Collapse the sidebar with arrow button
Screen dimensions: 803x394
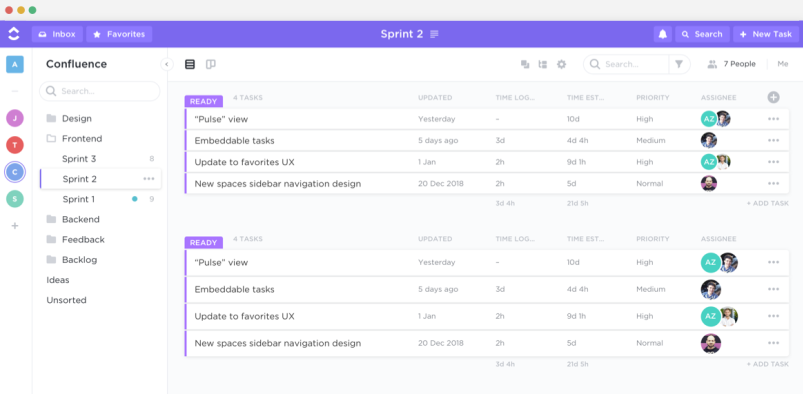[167, 64]
